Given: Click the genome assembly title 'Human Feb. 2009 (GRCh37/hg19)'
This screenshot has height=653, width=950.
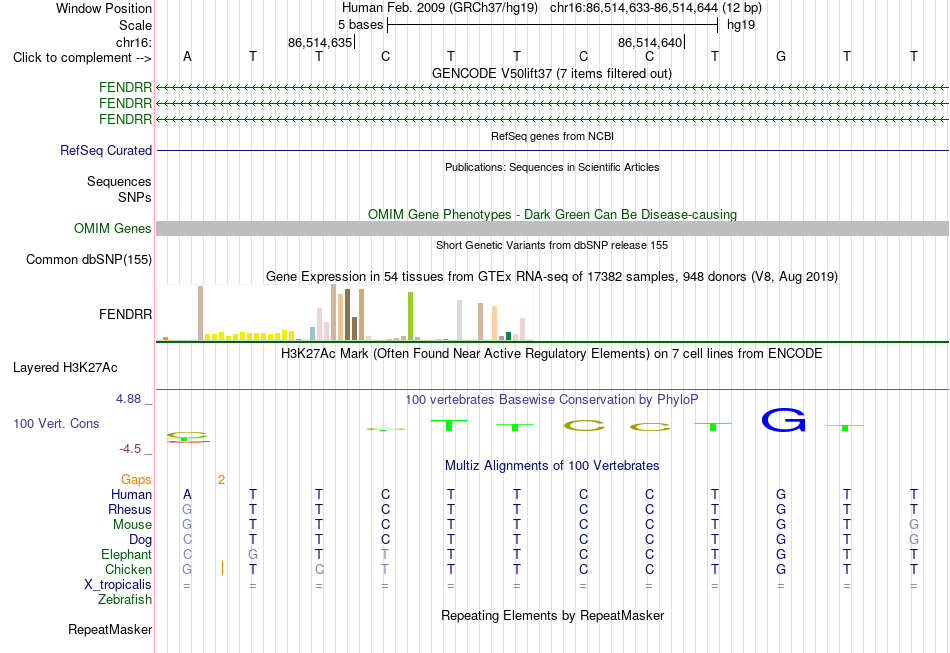Looking at the screenshot, I should (x=440, y=8).
